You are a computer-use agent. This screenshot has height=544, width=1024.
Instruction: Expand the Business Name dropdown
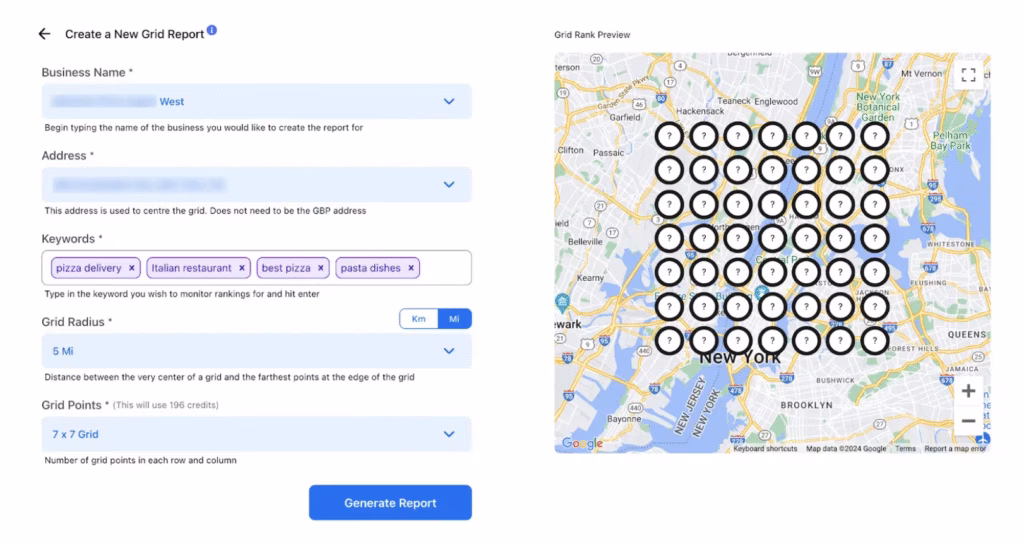[449, 101]
